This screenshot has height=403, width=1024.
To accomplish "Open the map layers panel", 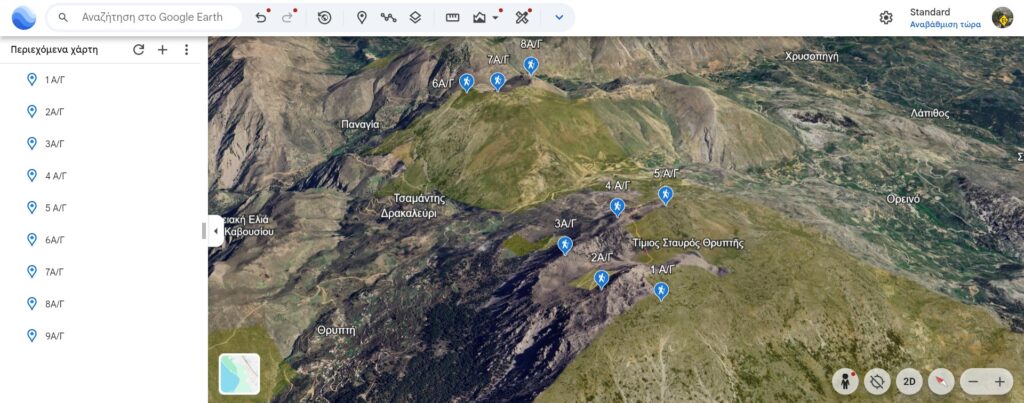I will [x=415, y=18].
